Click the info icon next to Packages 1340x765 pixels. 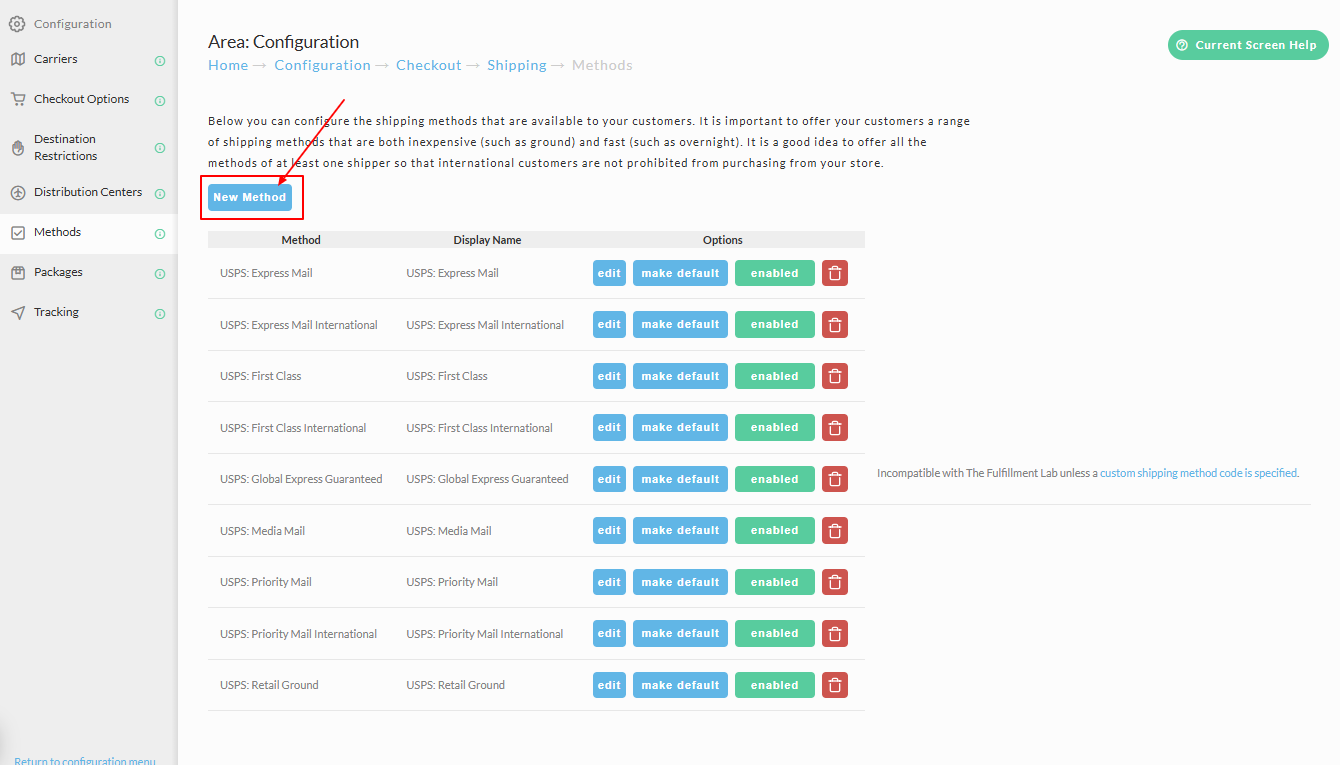(x=160, y=274)
